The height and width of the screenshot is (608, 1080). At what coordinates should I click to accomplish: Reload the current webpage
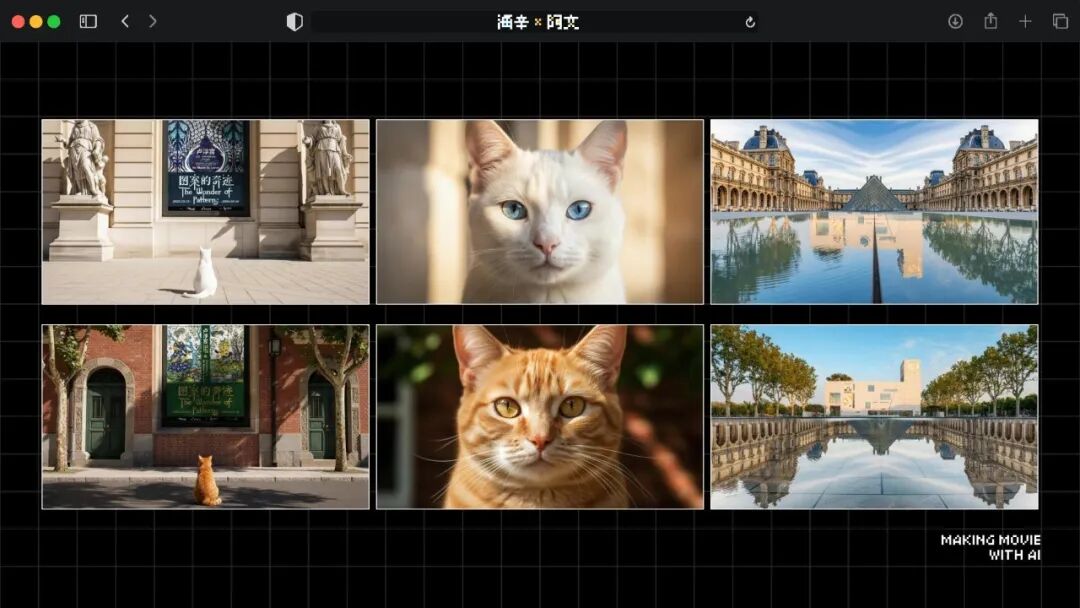pyautogui.click(x=749, y=20)
